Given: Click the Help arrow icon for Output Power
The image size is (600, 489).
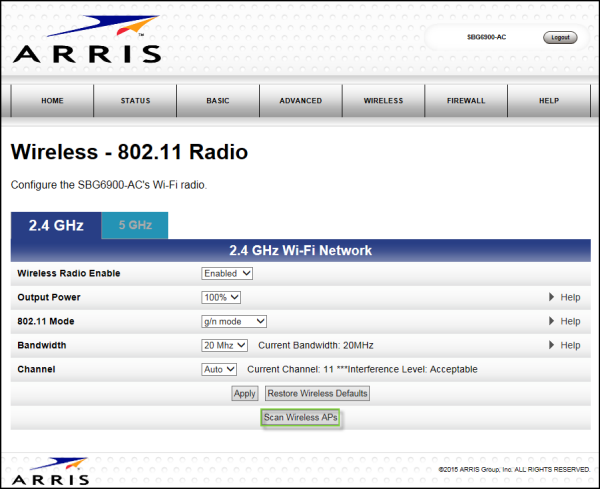Looking at the screenshot, I should tap(550, 298).
